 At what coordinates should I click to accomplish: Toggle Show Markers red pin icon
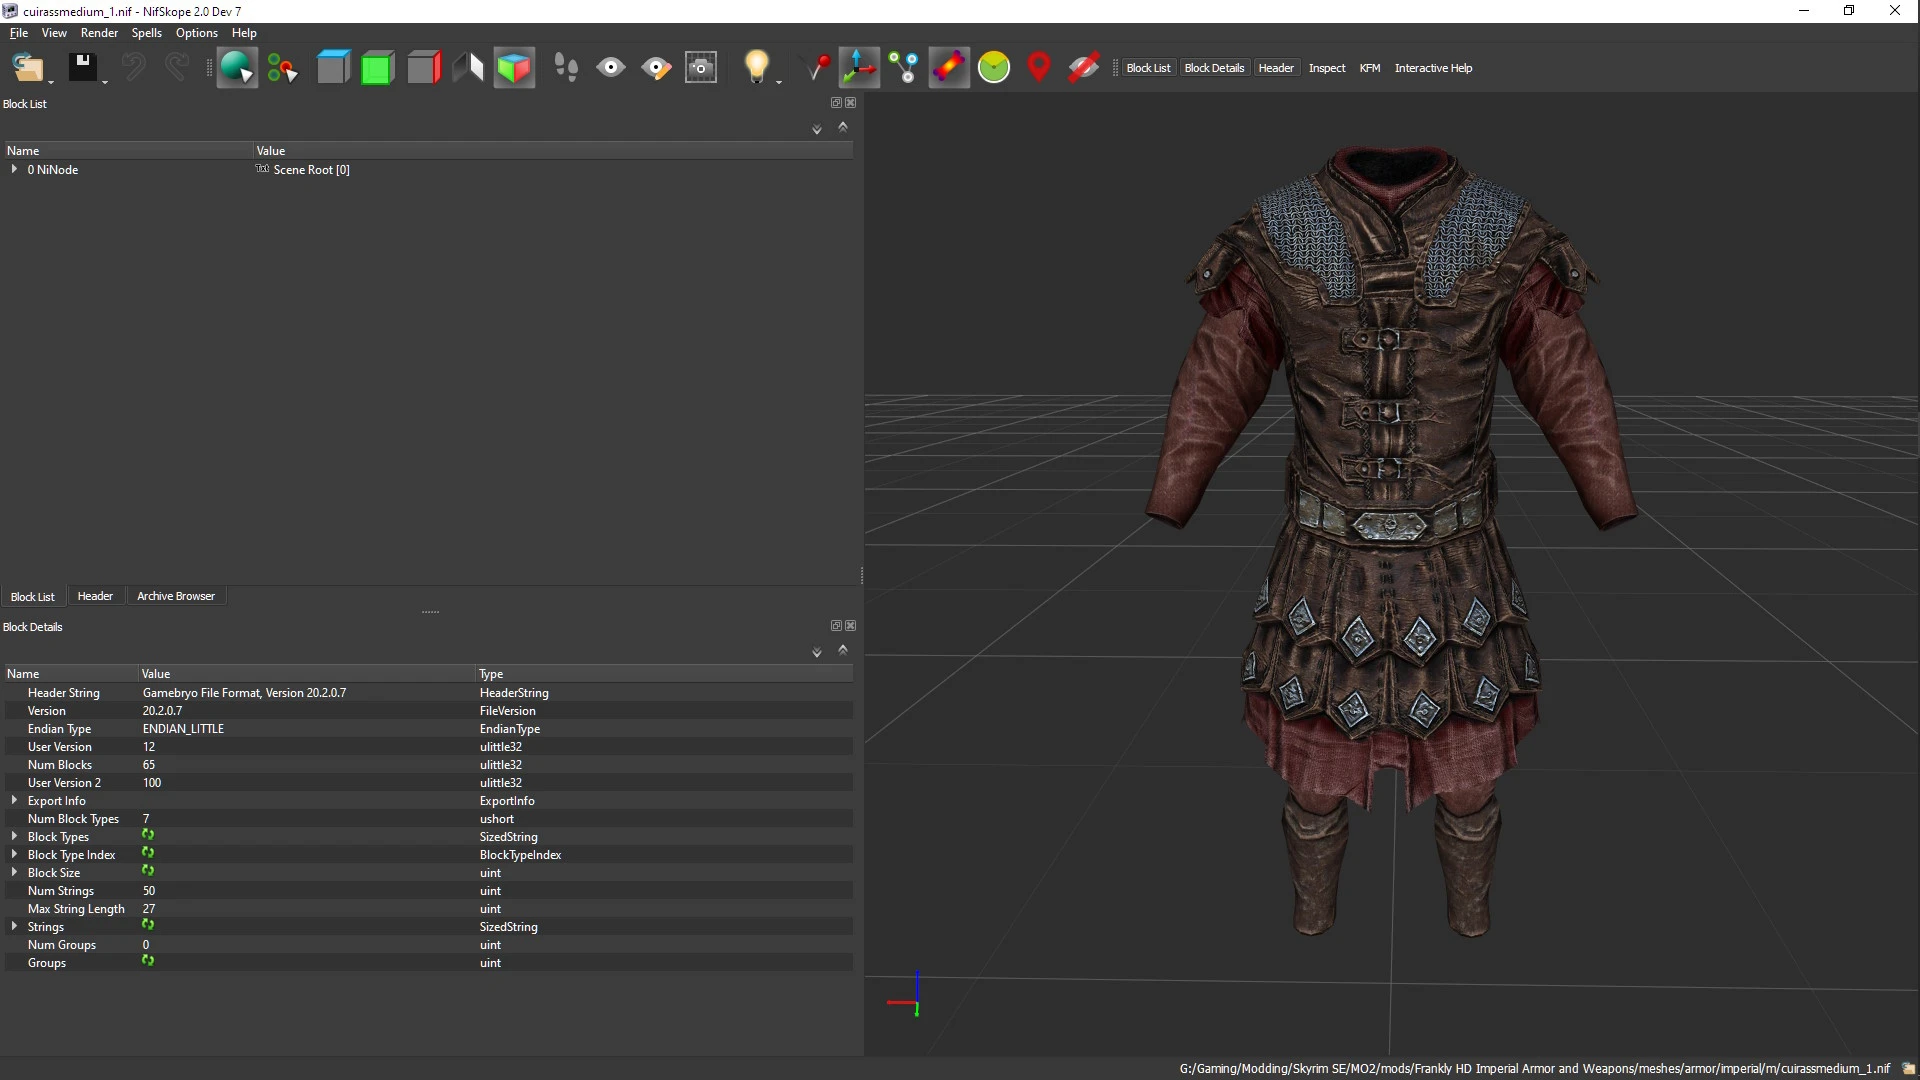(x=1039, y=68)
